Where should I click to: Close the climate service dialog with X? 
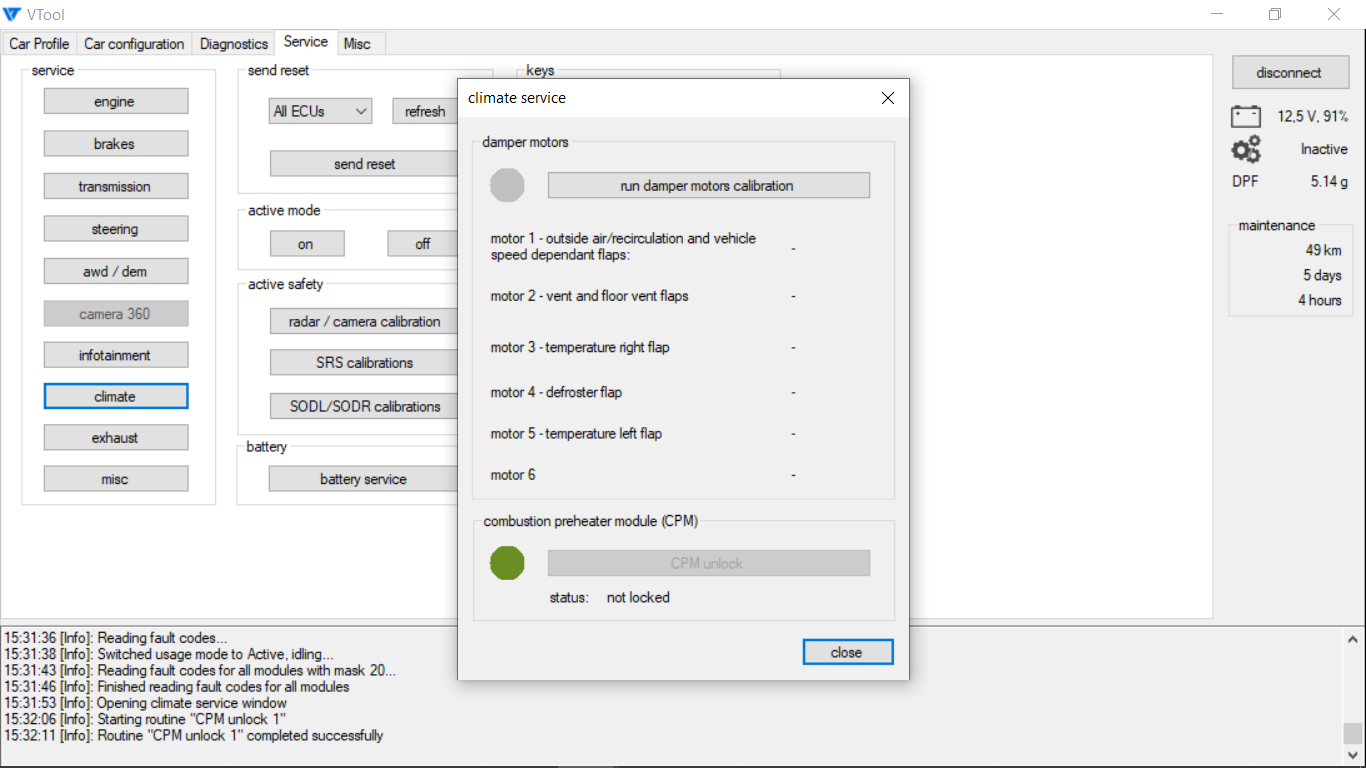(887, 98)
